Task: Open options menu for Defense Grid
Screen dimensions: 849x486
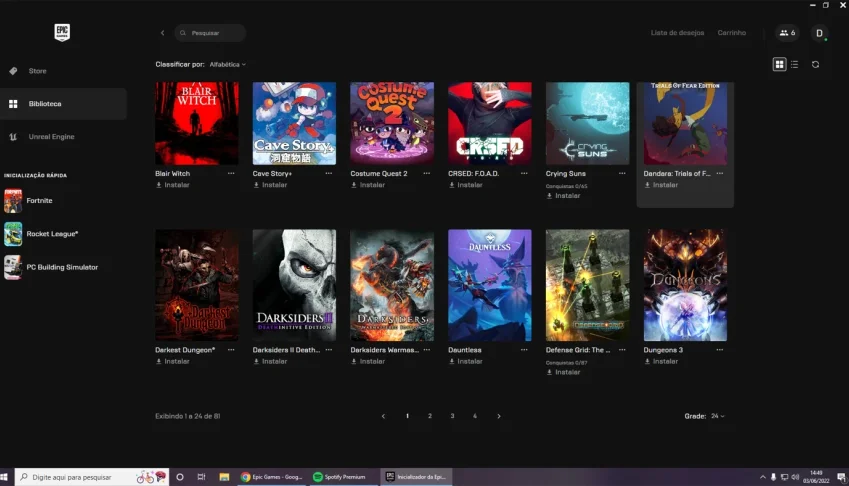Action: (x=622, y=350)
